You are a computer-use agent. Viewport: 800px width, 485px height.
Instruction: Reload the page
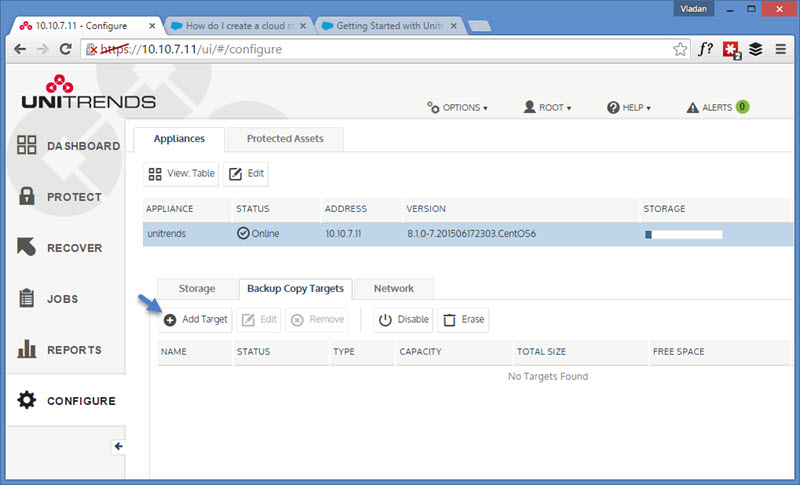coord(65,49)
